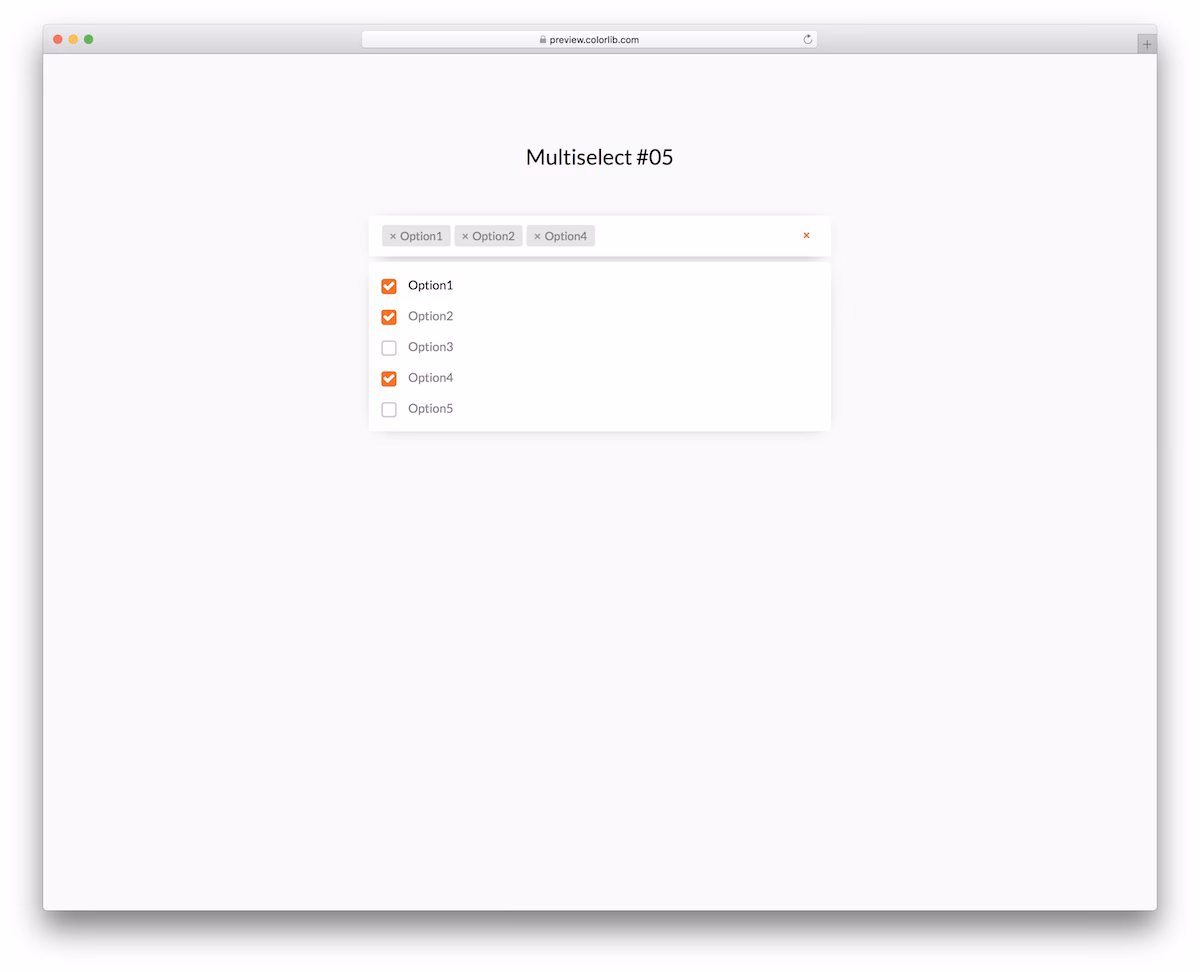Uncheck the Option4 checkbox
This screenshot has height=972, width=1200.
(x=389, y=379)
